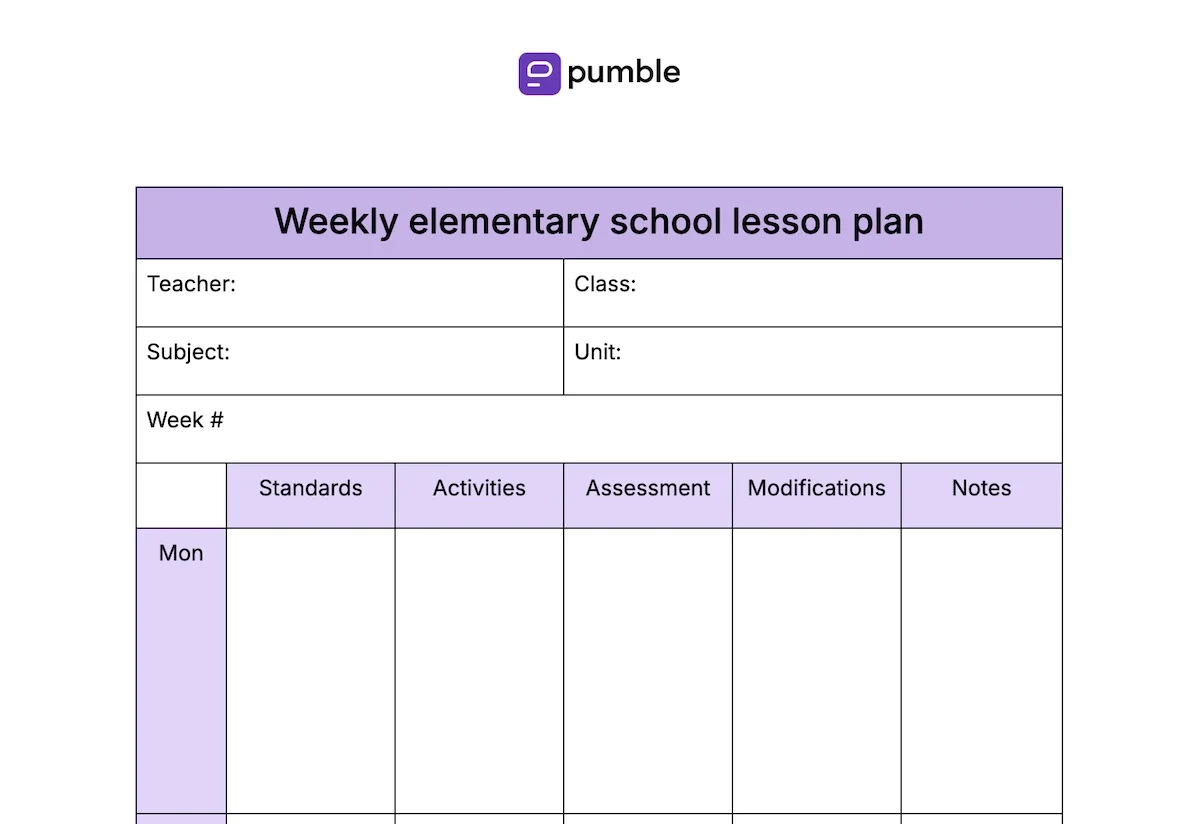1200x824 pixels.
Task: Click the Standards column header
Action: click(x=311, y=489)
